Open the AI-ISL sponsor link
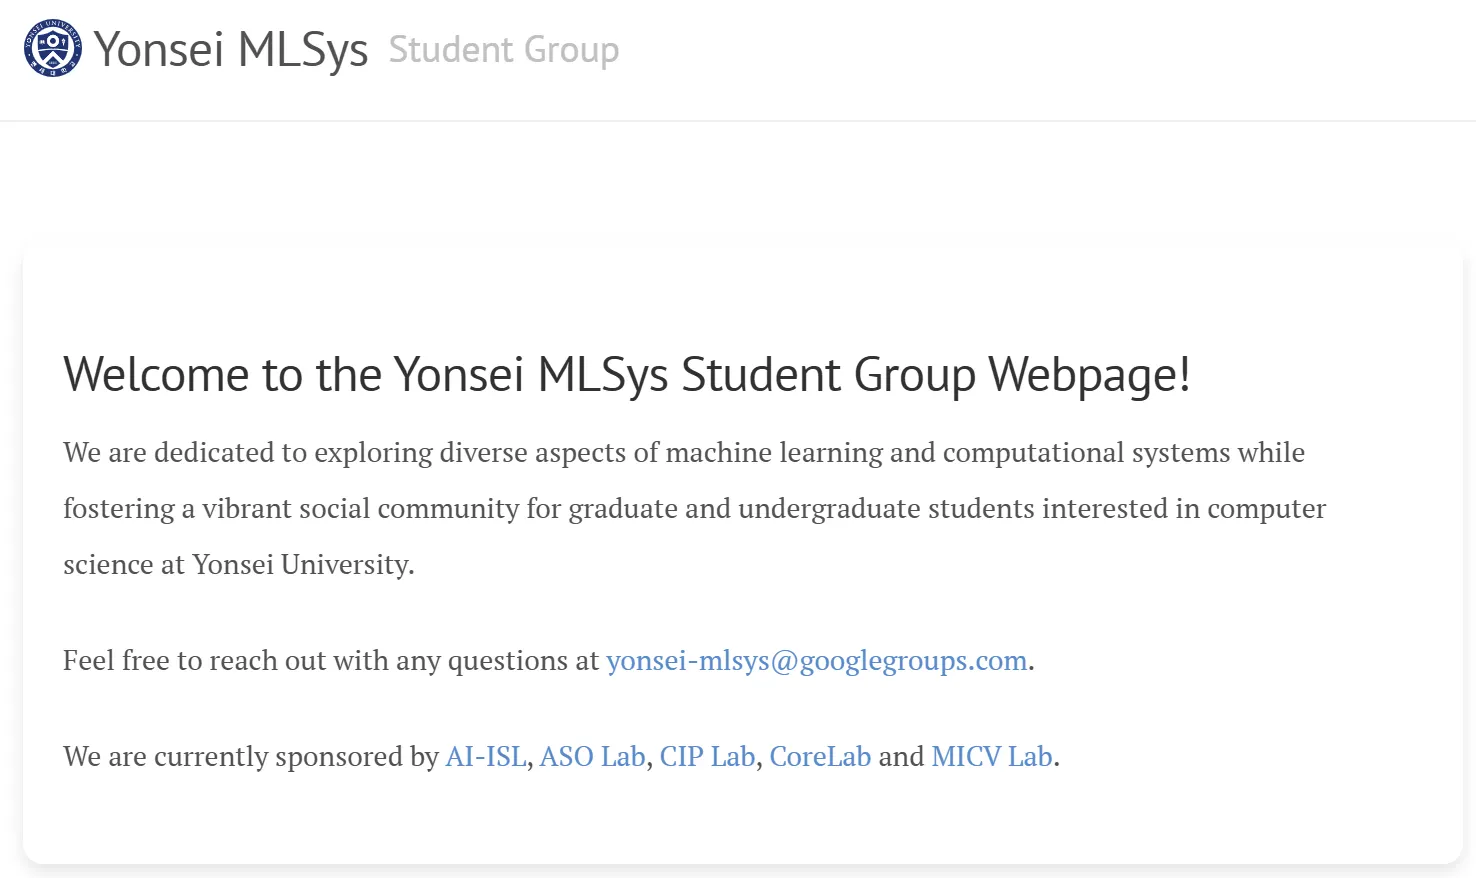This screenshot has width=1476, height=878. [485, 757]
